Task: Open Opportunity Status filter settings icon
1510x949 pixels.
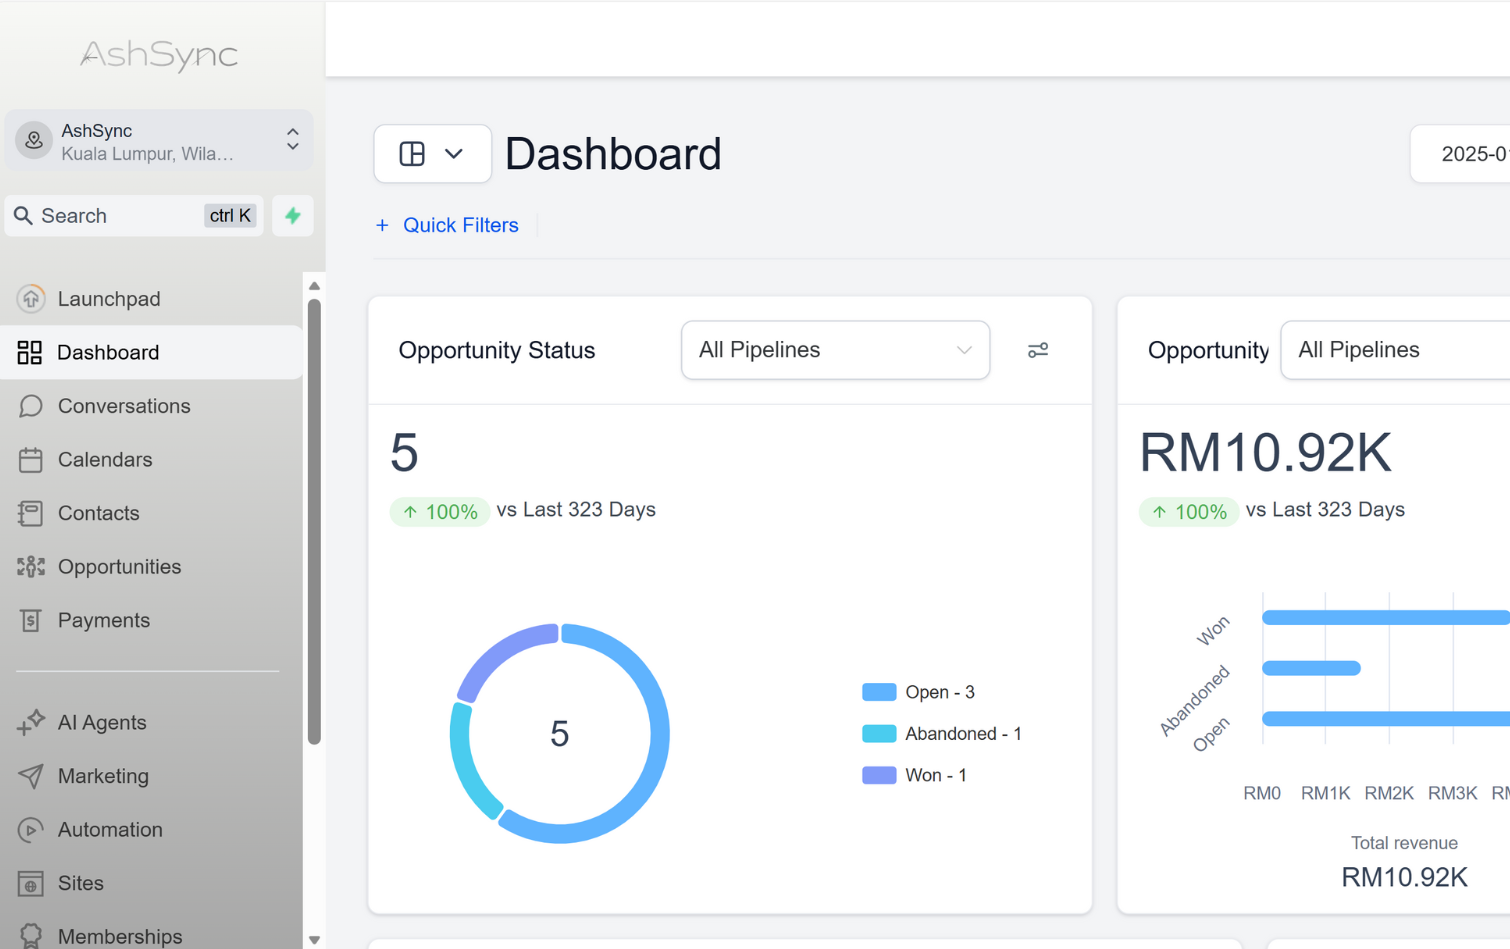Action: (x=1037, y=350)
